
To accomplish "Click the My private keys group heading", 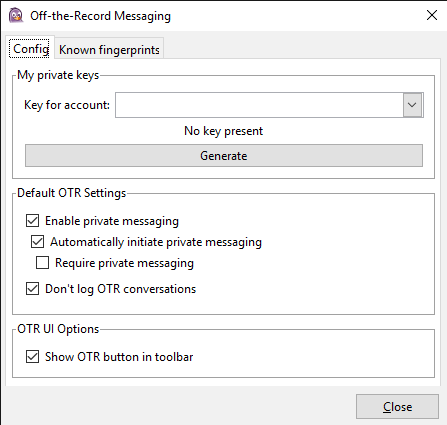I will coord(58,75).
